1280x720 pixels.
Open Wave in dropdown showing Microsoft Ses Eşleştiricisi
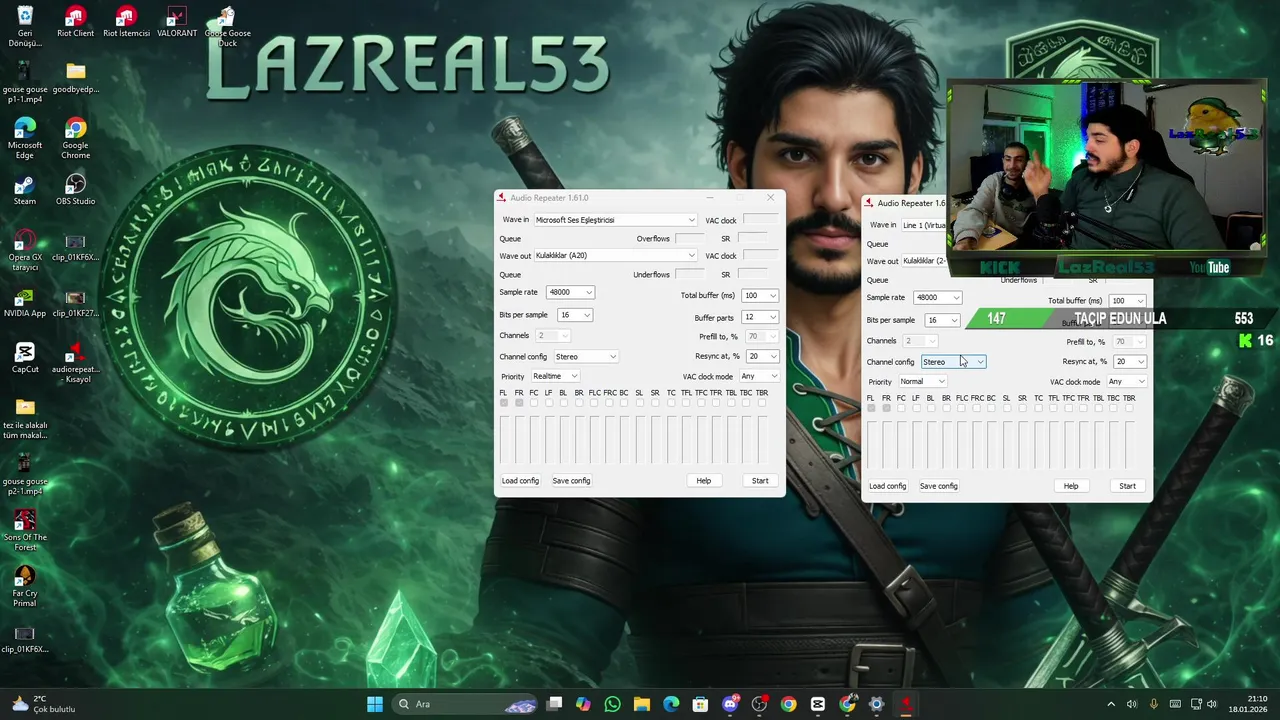(615, 220)
